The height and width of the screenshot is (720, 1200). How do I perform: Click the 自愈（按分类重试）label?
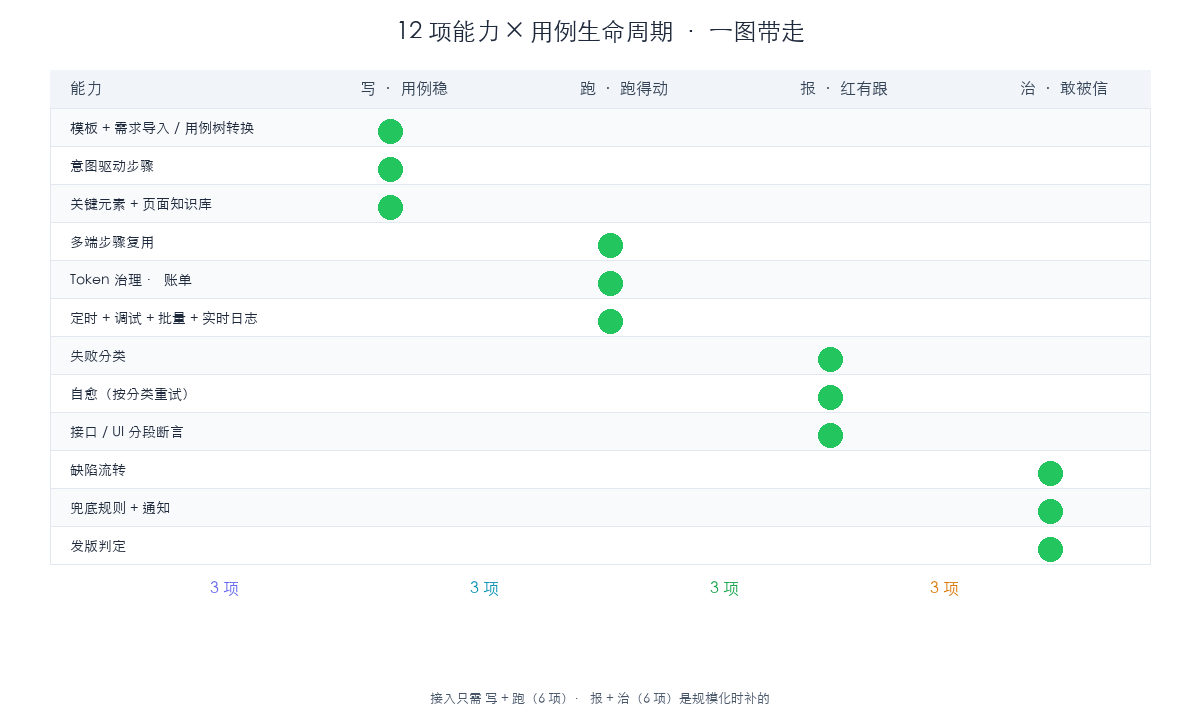click(130, 394)
